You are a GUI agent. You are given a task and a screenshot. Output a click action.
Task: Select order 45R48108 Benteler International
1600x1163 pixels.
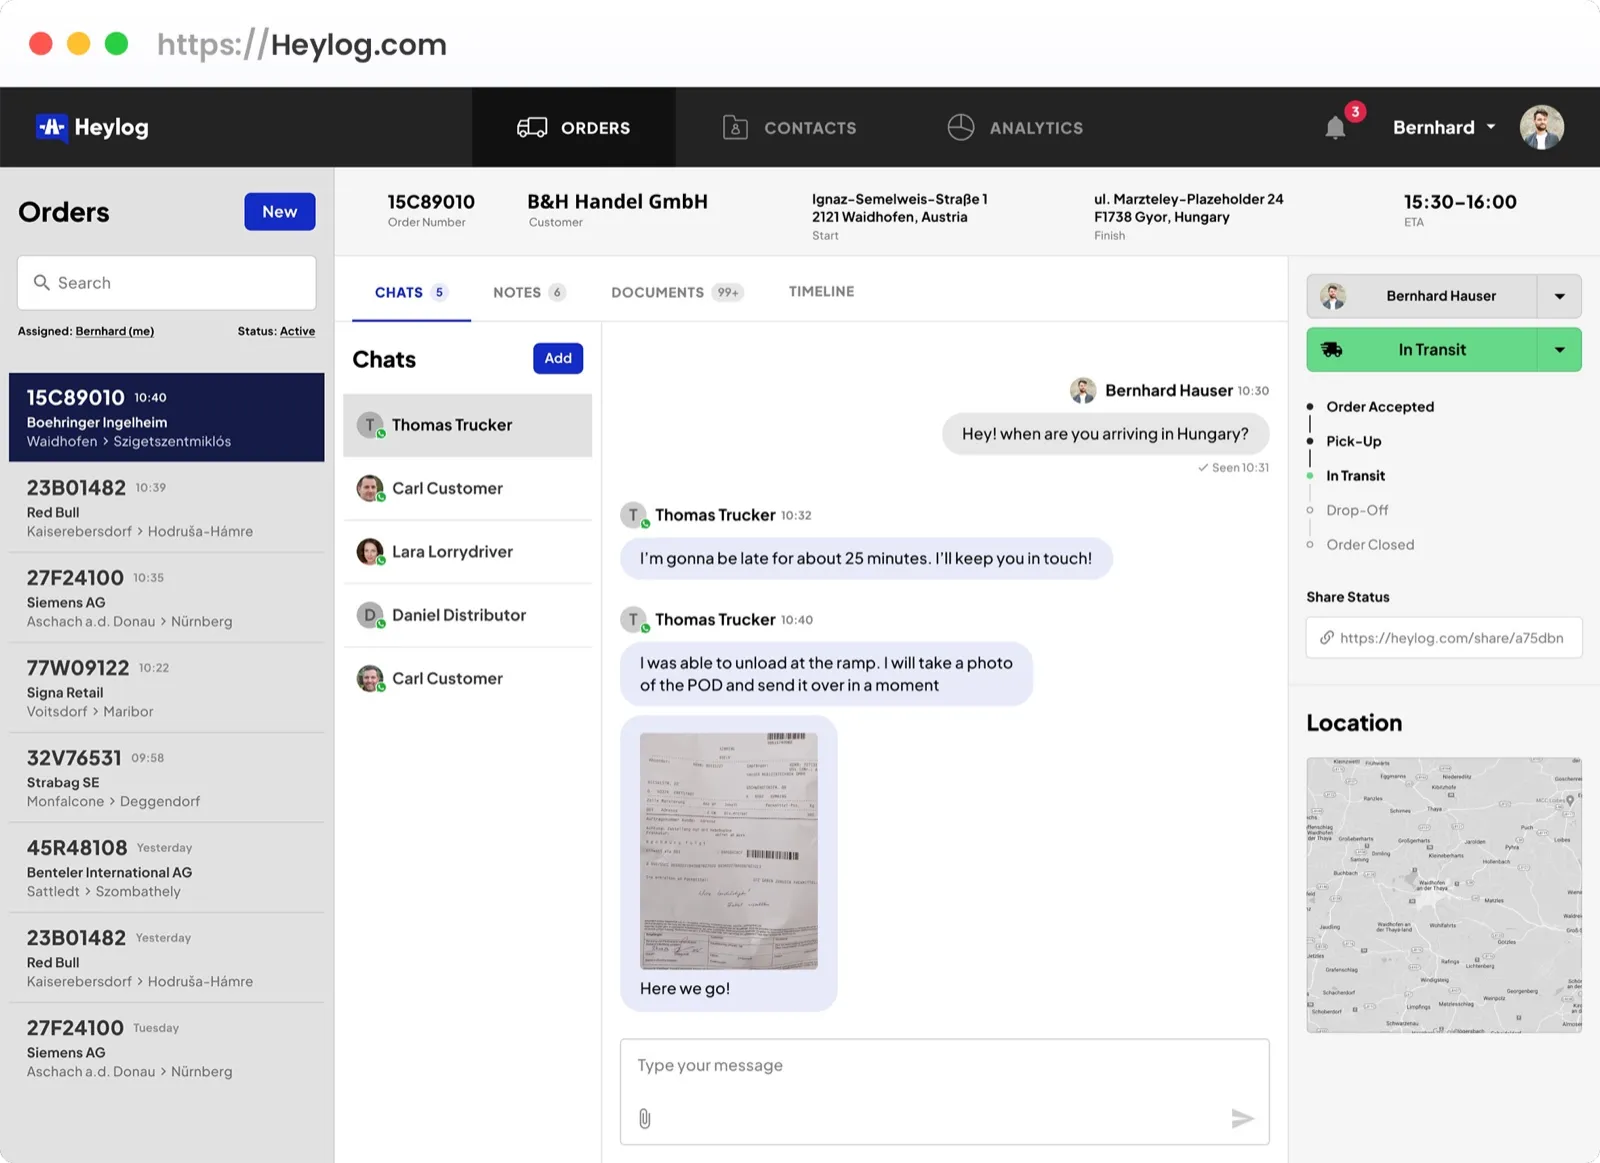[167, 868]
